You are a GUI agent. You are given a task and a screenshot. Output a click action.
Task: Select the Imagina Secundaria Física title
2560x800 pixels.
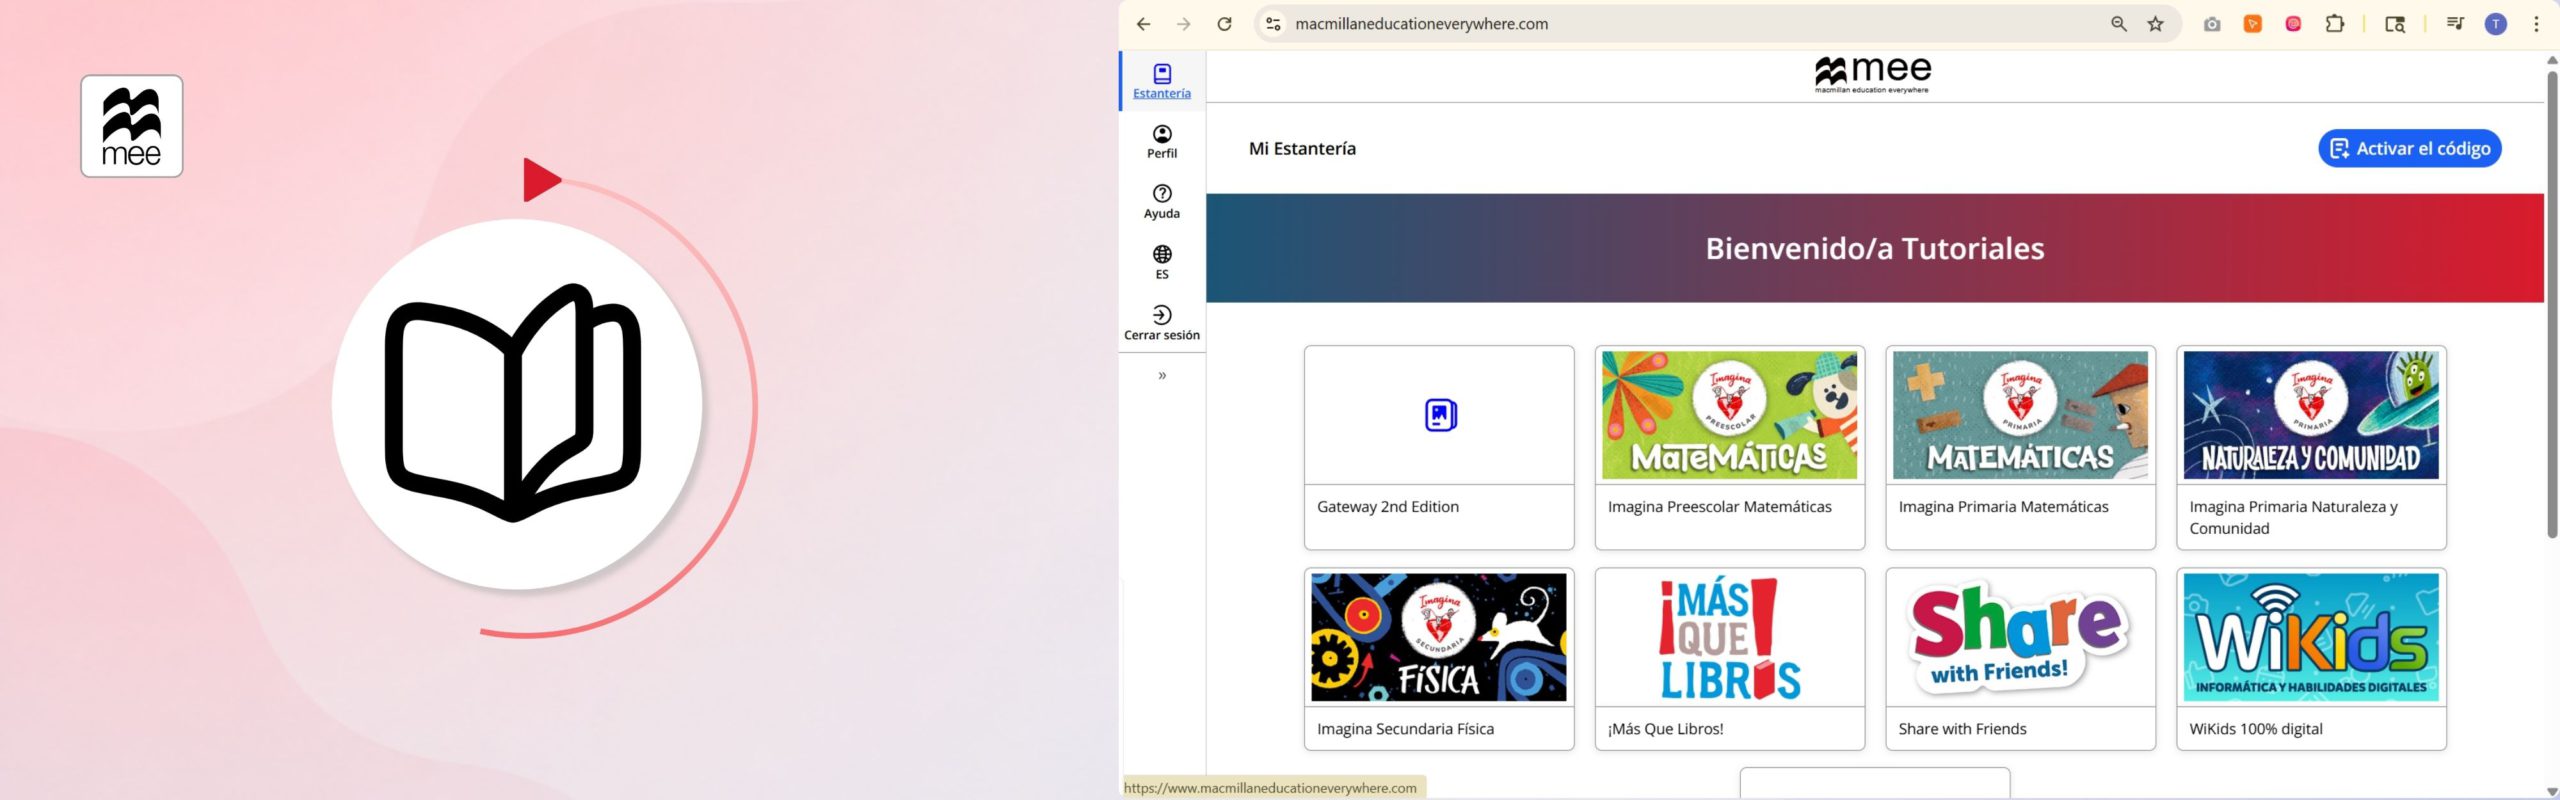(1405, 729)
